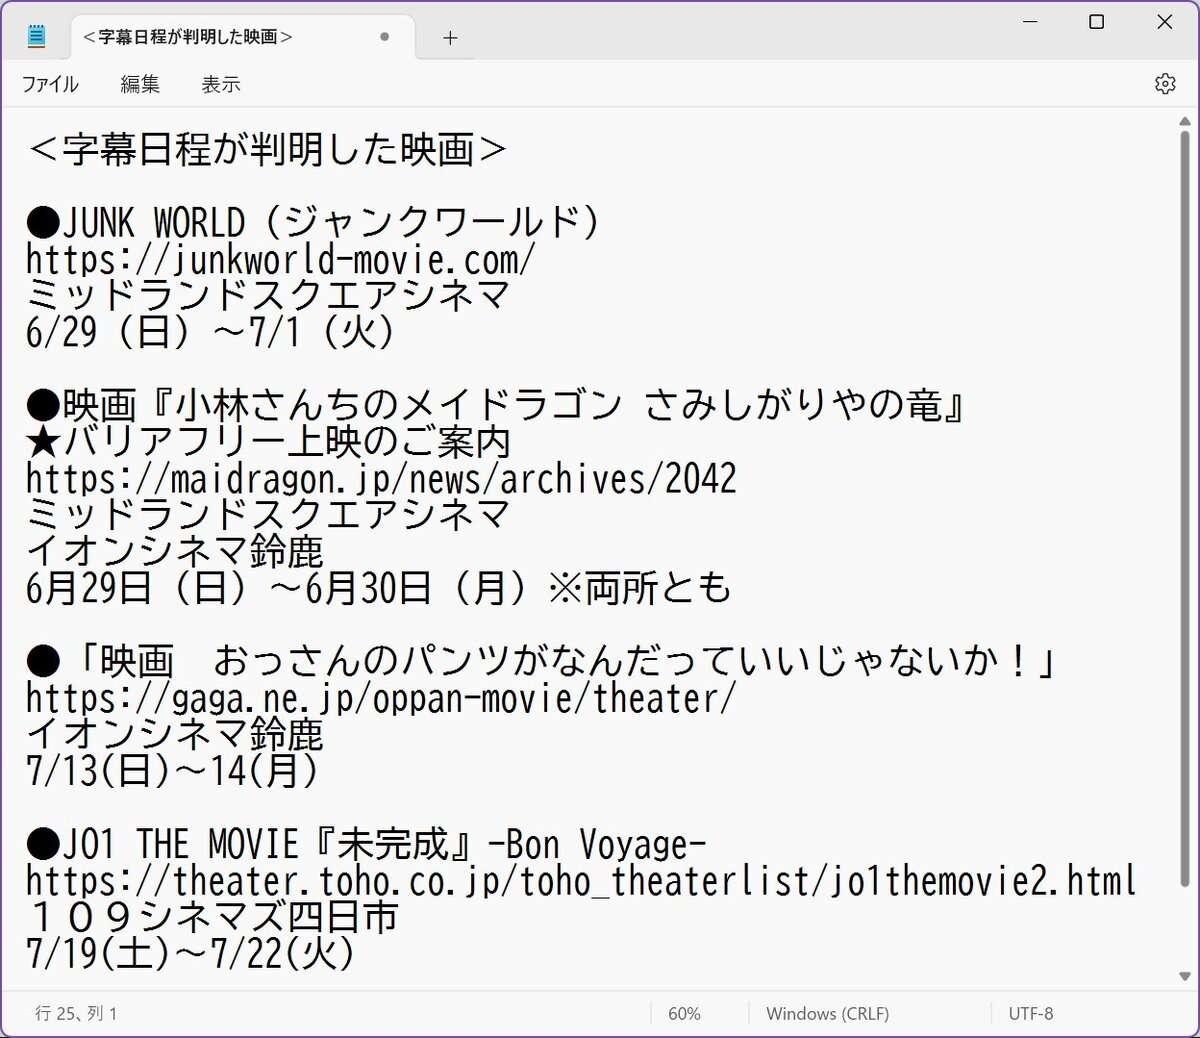Click the おっさんのパンツがなんだっていいじゃないか line
This screenshot has width=1200, height=1038.
point(541,661)
